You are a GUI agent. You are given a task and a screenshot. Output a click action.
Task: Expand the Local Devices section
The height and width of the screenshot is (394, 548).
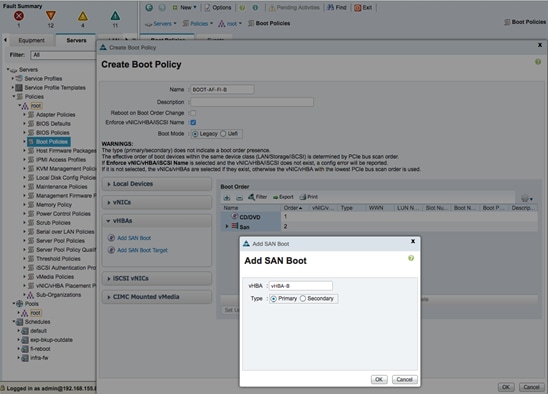point(157,184)
